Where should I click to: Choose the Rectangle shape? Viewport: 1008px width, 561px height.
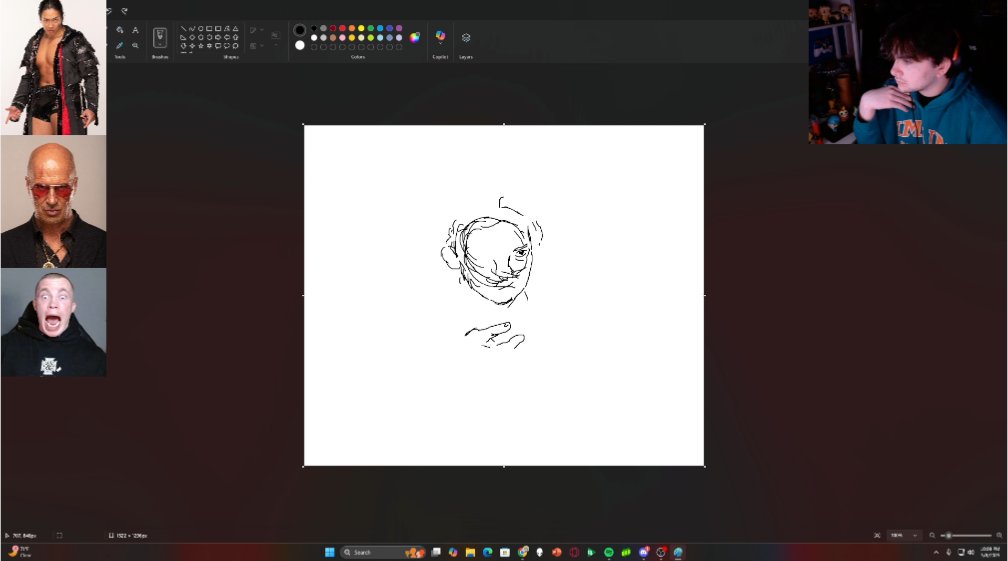[x=209, y=29]
